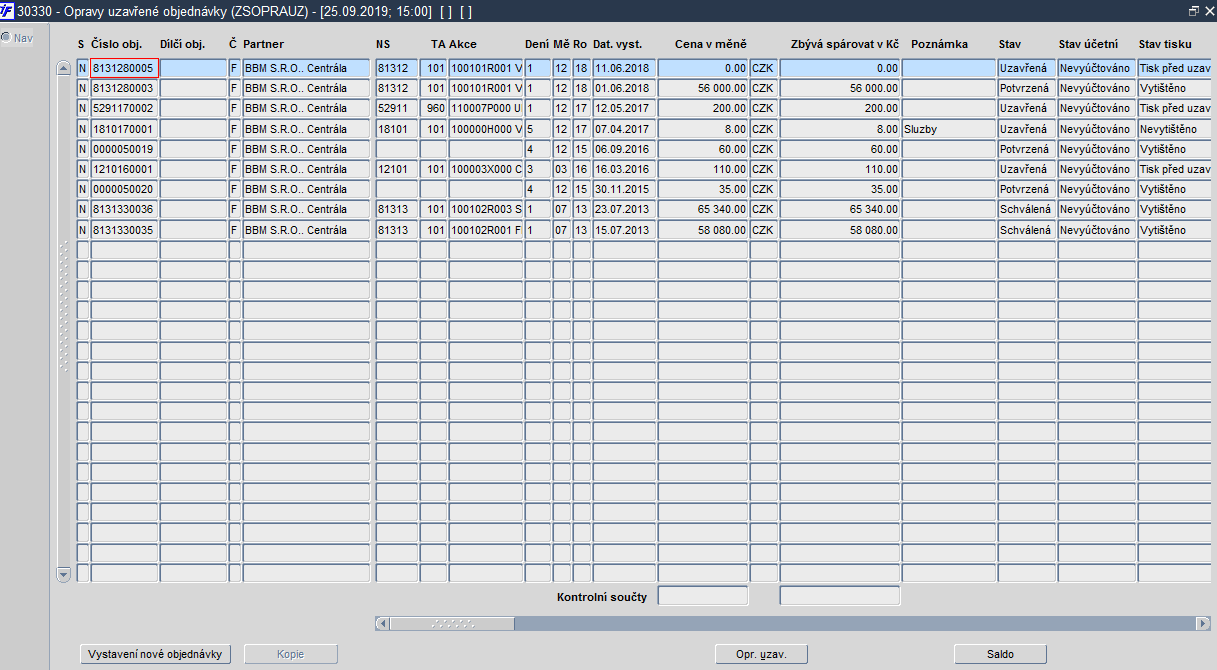Click first Kontrolní součty total field
The image size is (1217, 670).
(x=703, y=596)
